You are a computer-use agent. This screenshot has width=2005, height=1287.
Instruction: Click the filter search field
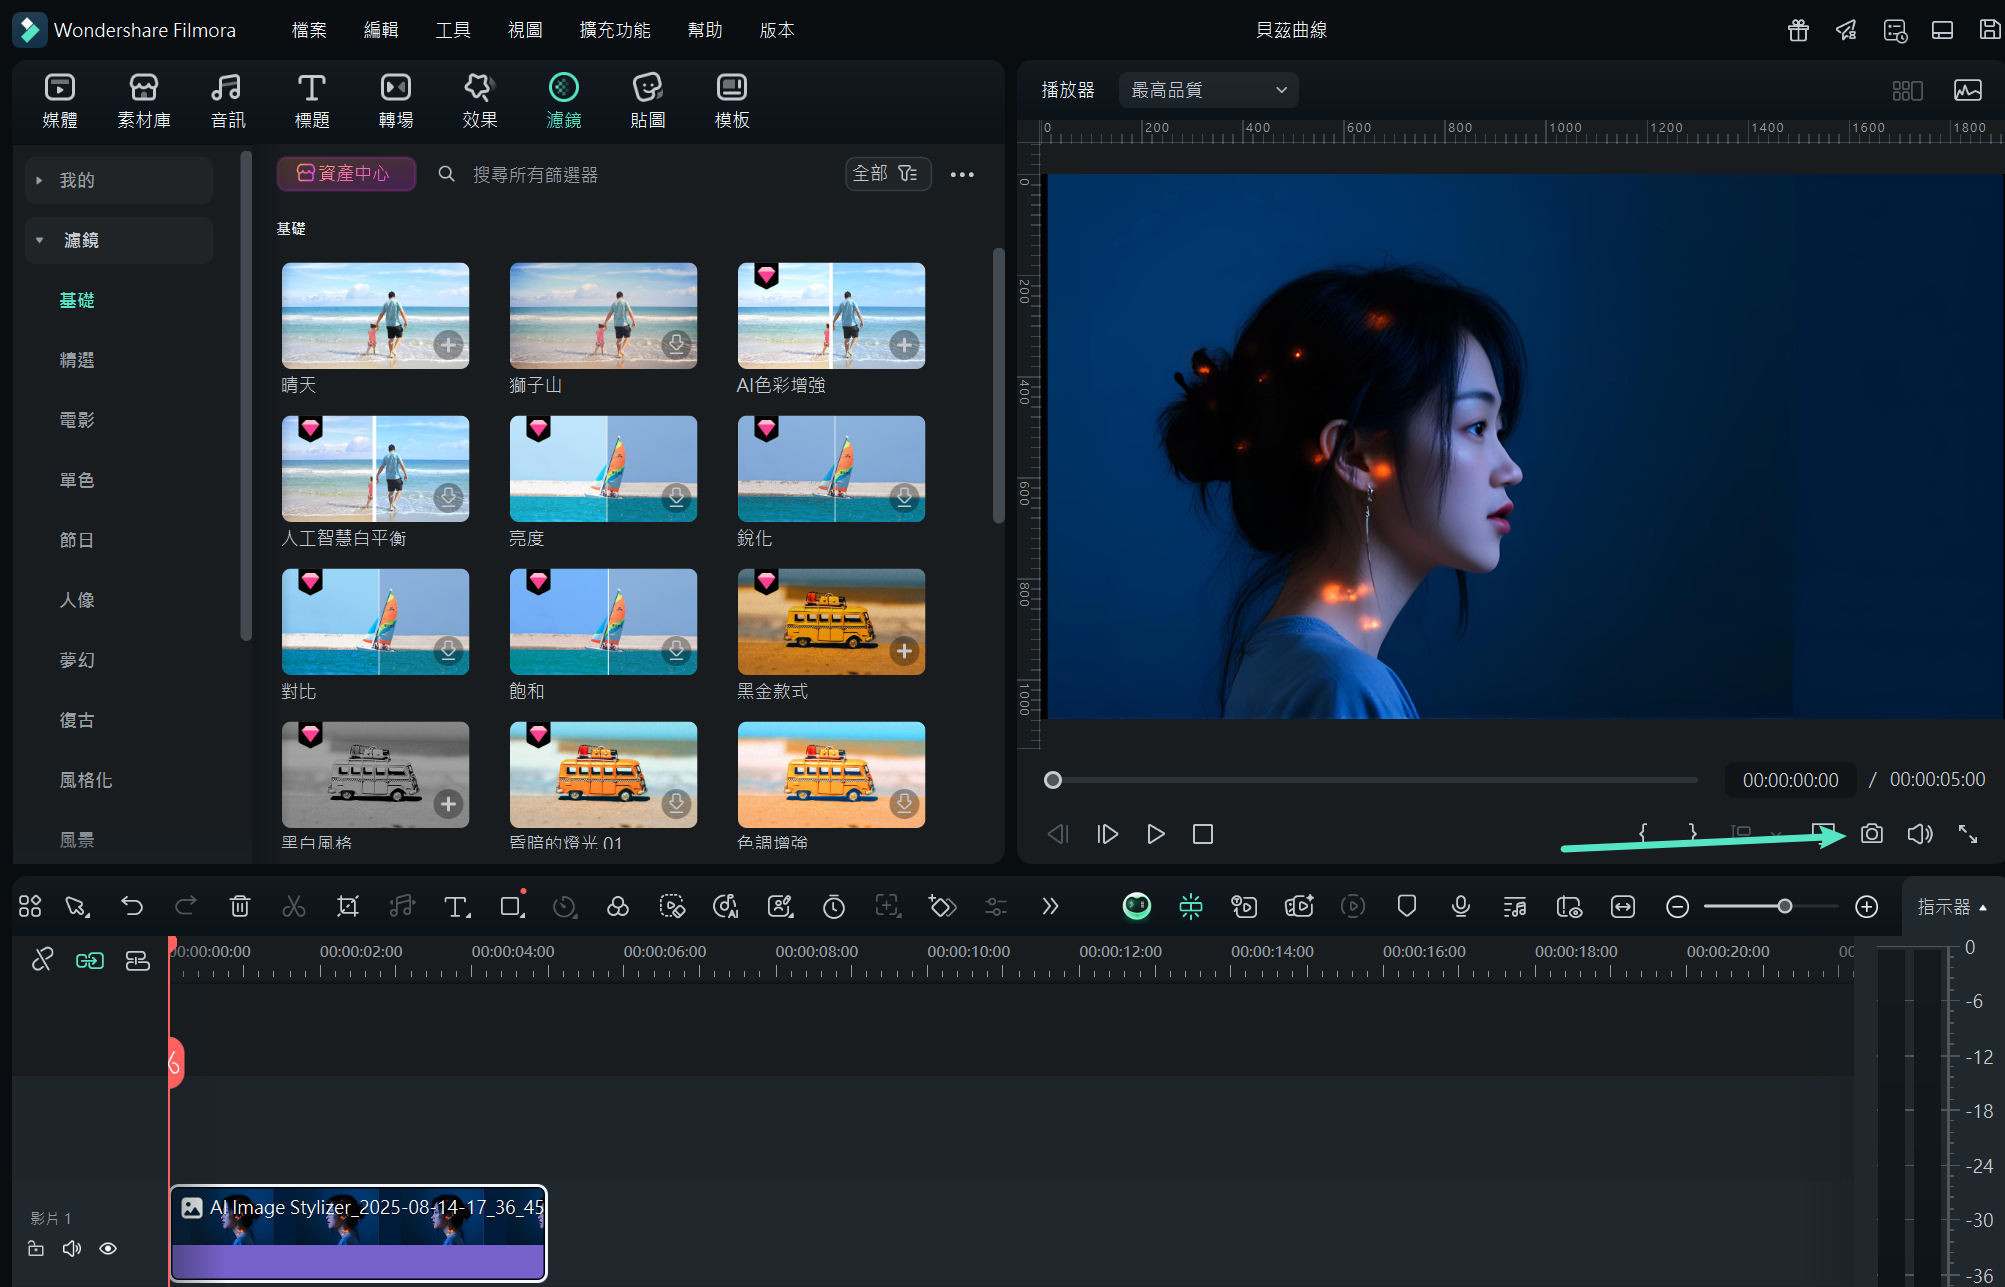point(640,175)
